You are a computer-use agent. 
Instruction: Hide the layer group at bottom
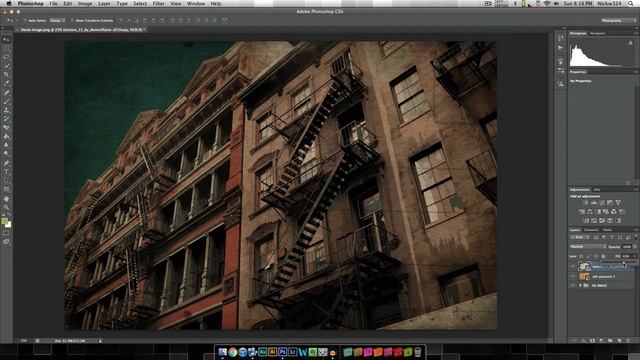click(x=572, y=285)
